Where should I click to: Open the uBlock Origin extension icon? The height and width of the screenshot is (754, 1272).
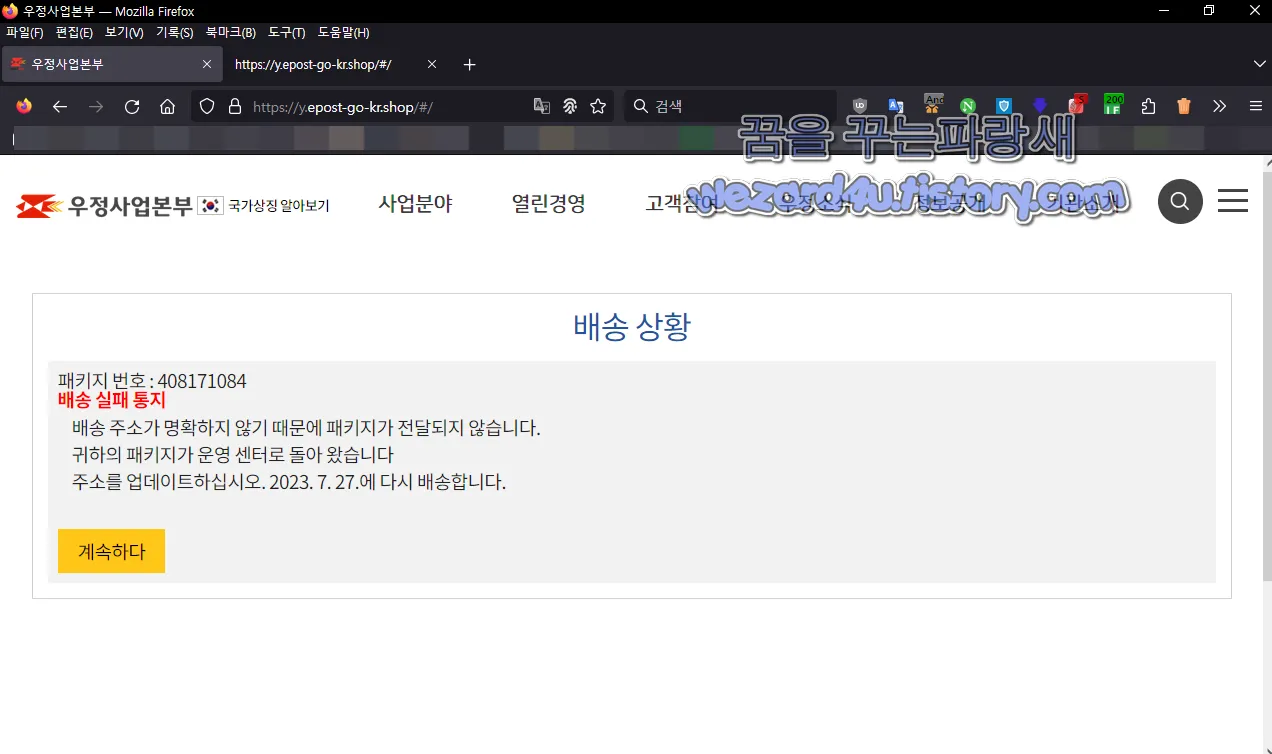click(858, 105)
